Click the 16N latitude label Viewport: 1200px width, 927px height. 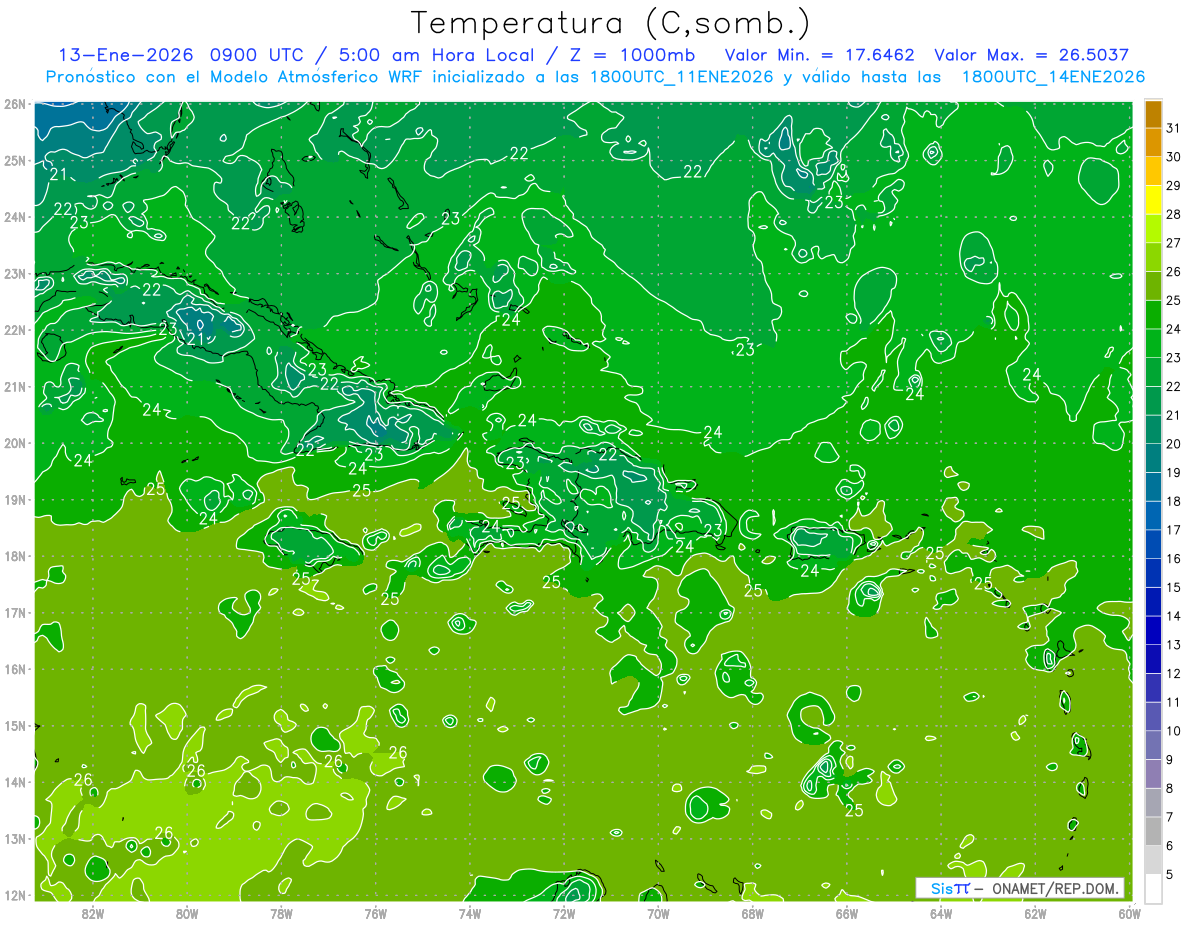pyautogui.click(x=14, y=669)
